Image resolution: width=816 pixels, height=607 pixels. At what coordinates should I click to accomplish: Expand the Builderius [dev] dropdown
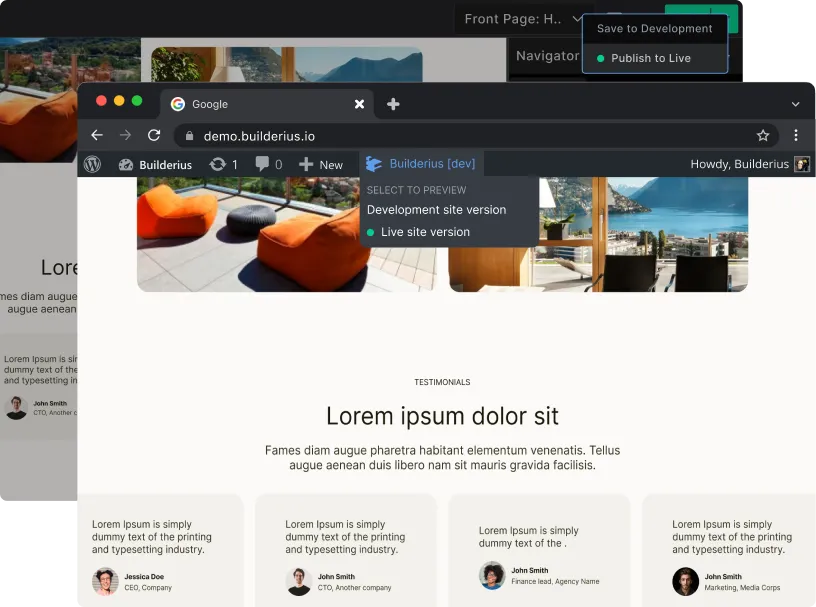(421, 164)
